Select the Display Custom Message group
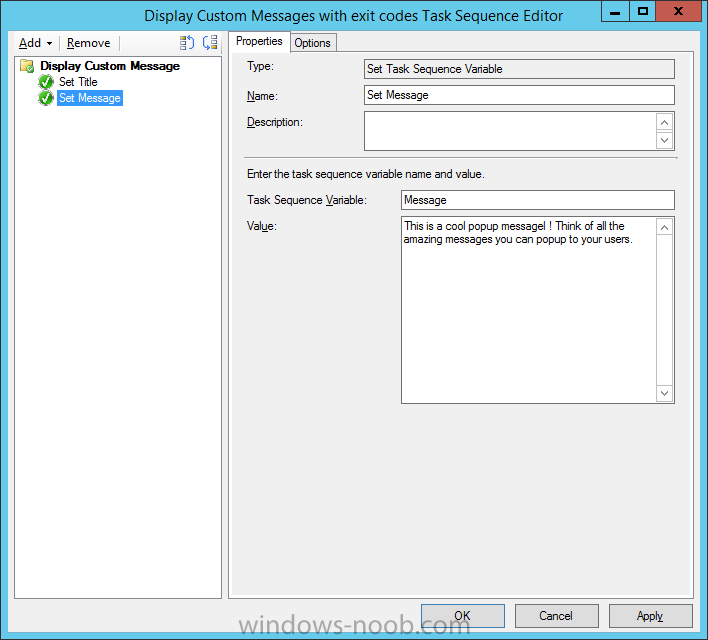This screenshot has height=640, width=708. point(110,66)
